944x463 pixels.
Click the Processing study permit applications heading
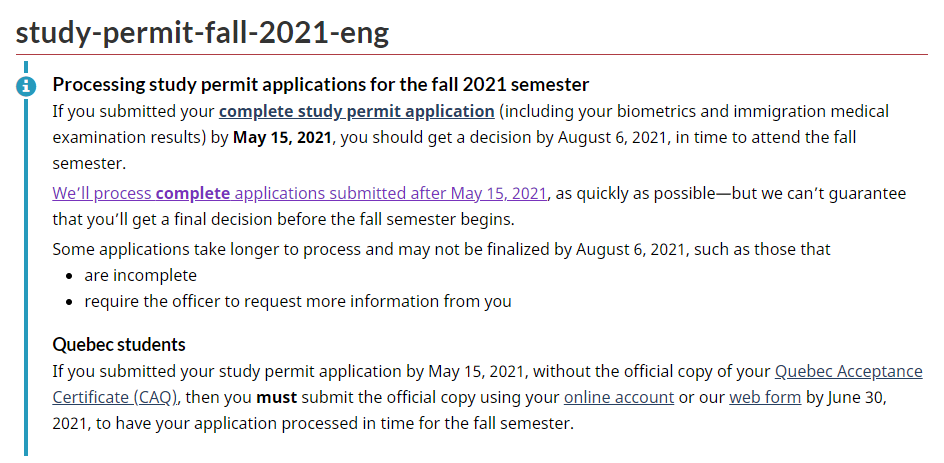tap(320, 84)
